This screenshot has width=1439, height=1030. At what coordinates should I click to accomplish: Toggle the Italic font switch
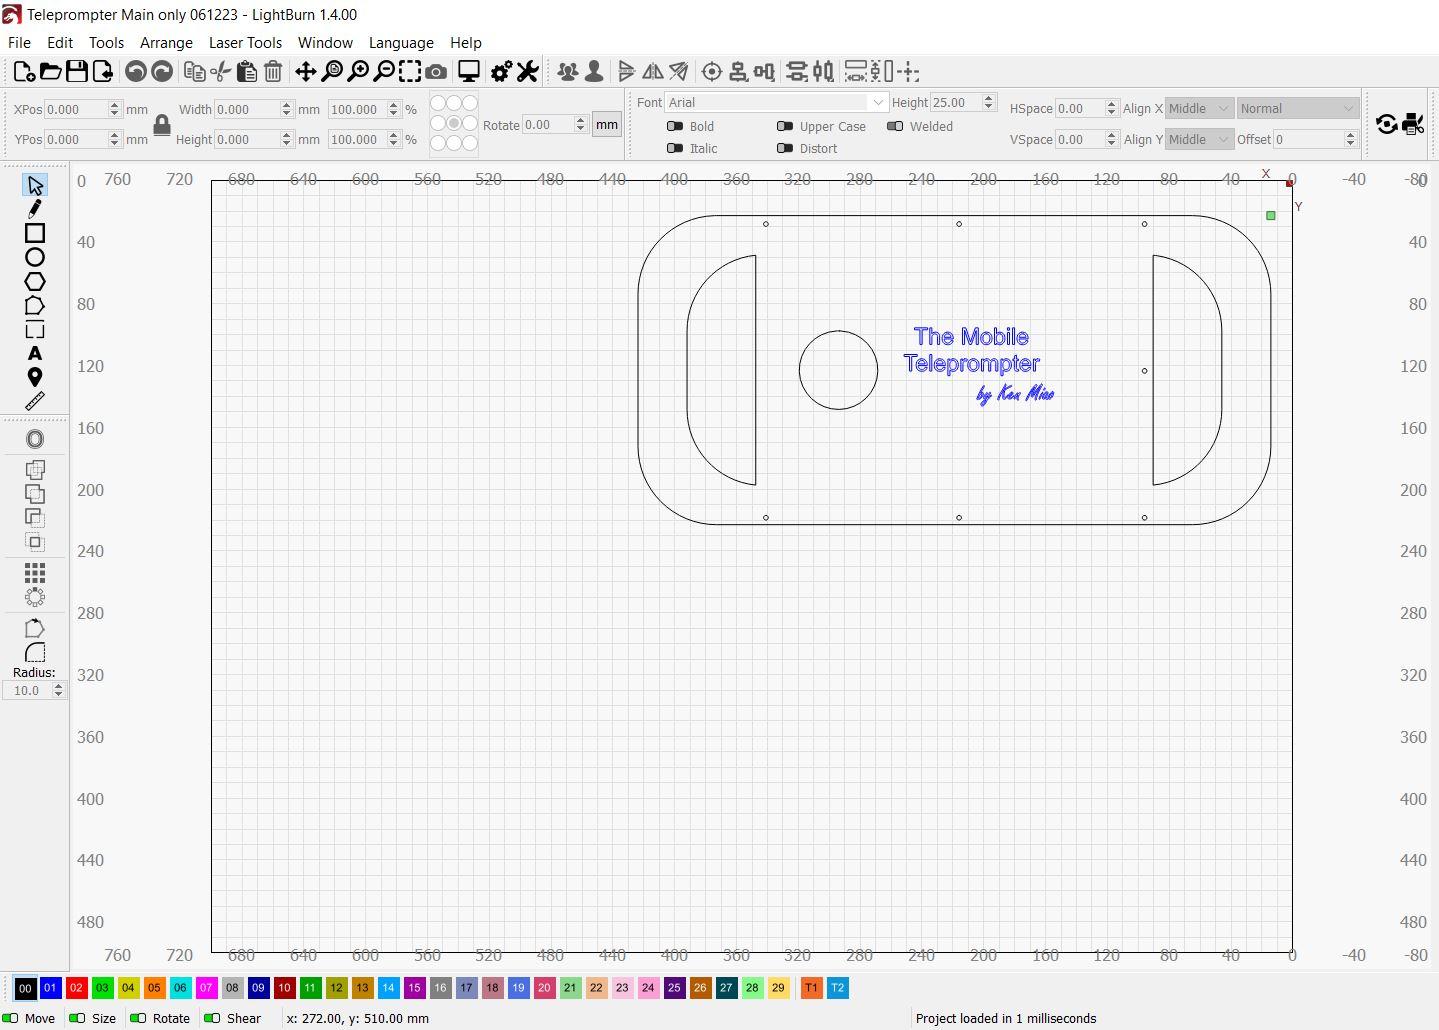pos(675,148)
